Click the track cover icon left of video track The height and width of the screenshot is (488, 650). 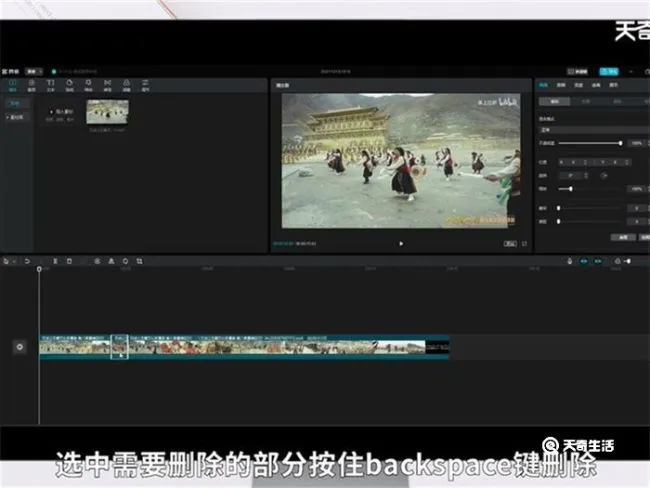(x=19, y=347)
